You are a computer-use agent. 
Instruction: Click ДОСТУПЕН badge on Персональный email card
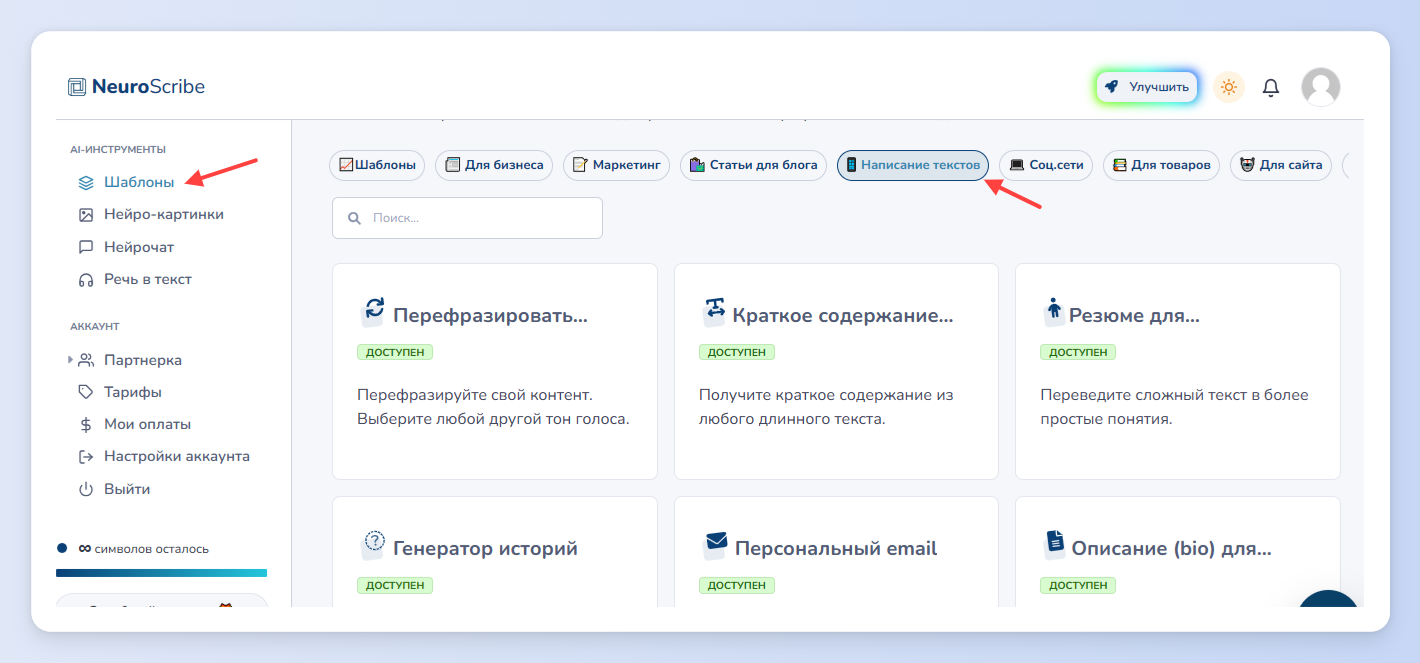pos(737,585)
